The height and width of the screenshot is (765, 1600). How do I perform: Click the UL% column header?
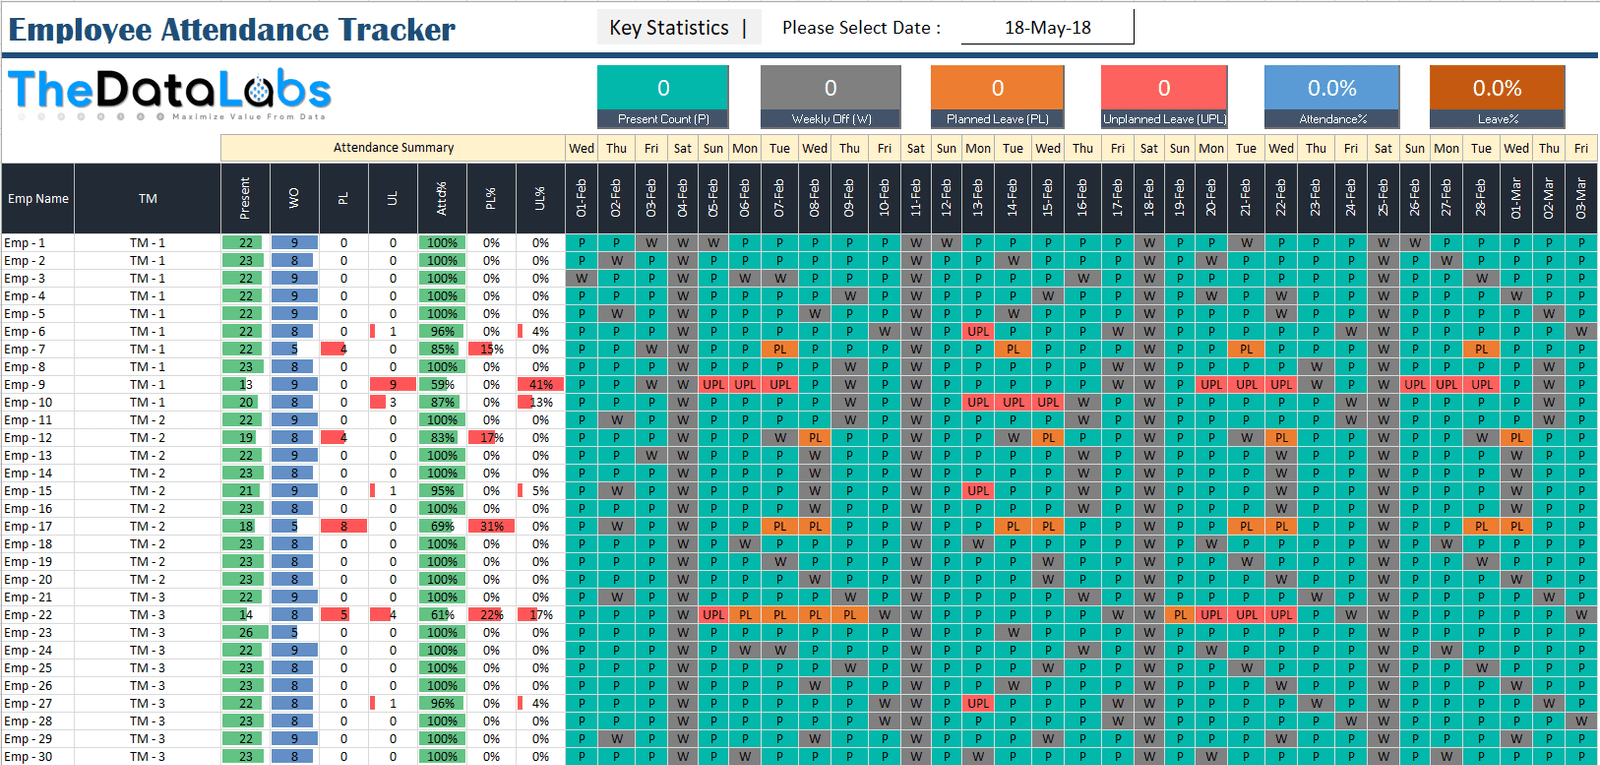coord(540,199)
